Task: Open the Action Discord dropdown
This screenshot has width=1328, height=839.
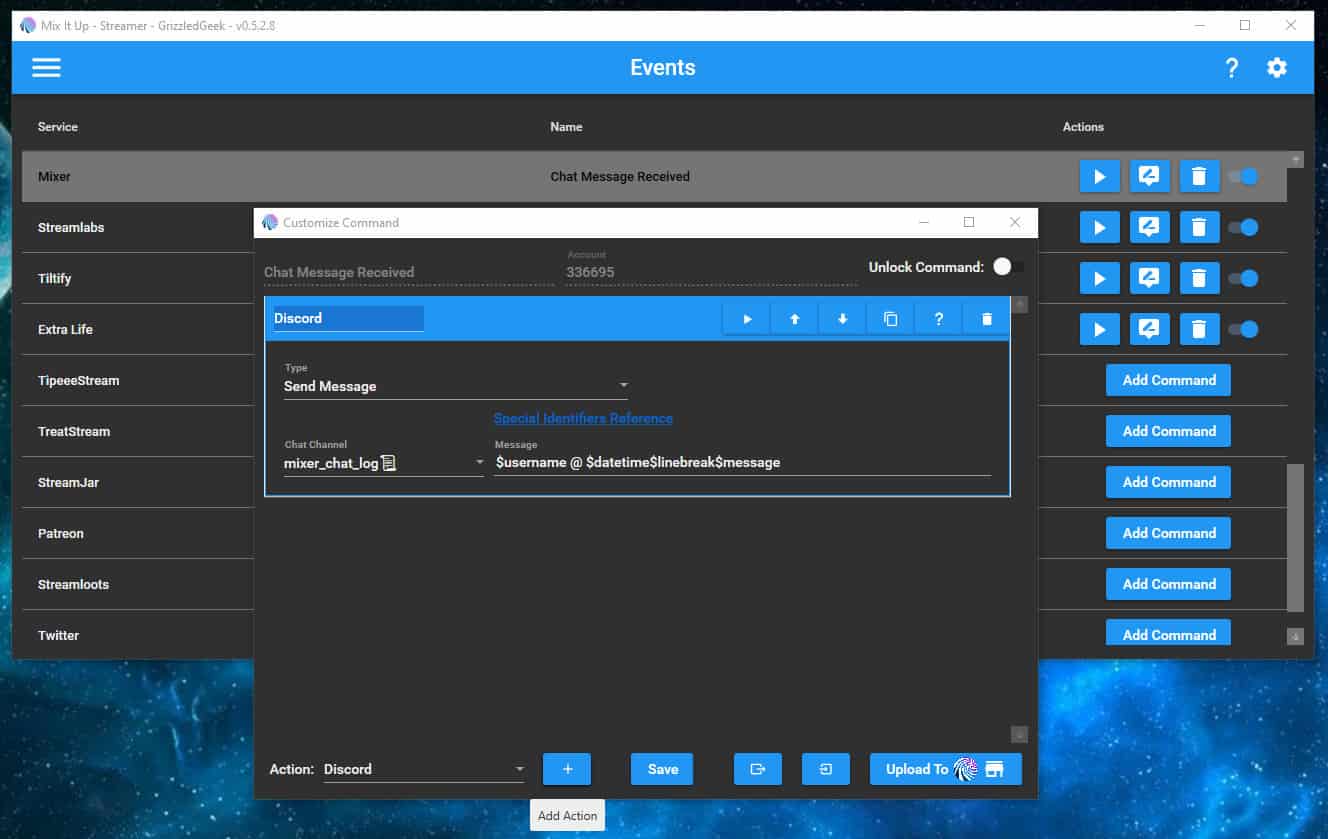Action: point(424,769)
